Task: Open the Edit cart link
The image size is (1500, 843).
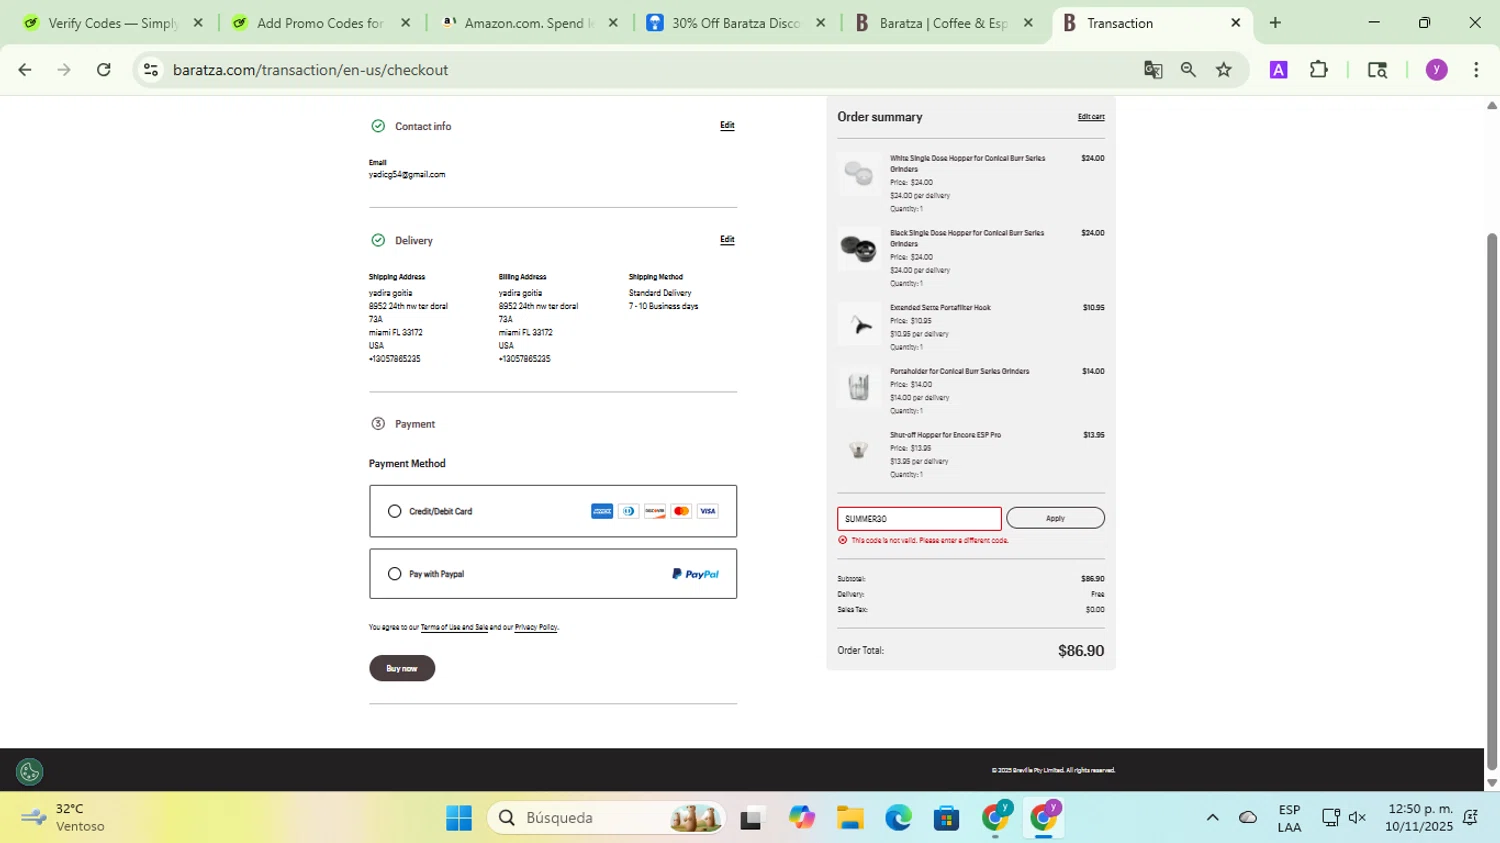Action: [1091, 117]
